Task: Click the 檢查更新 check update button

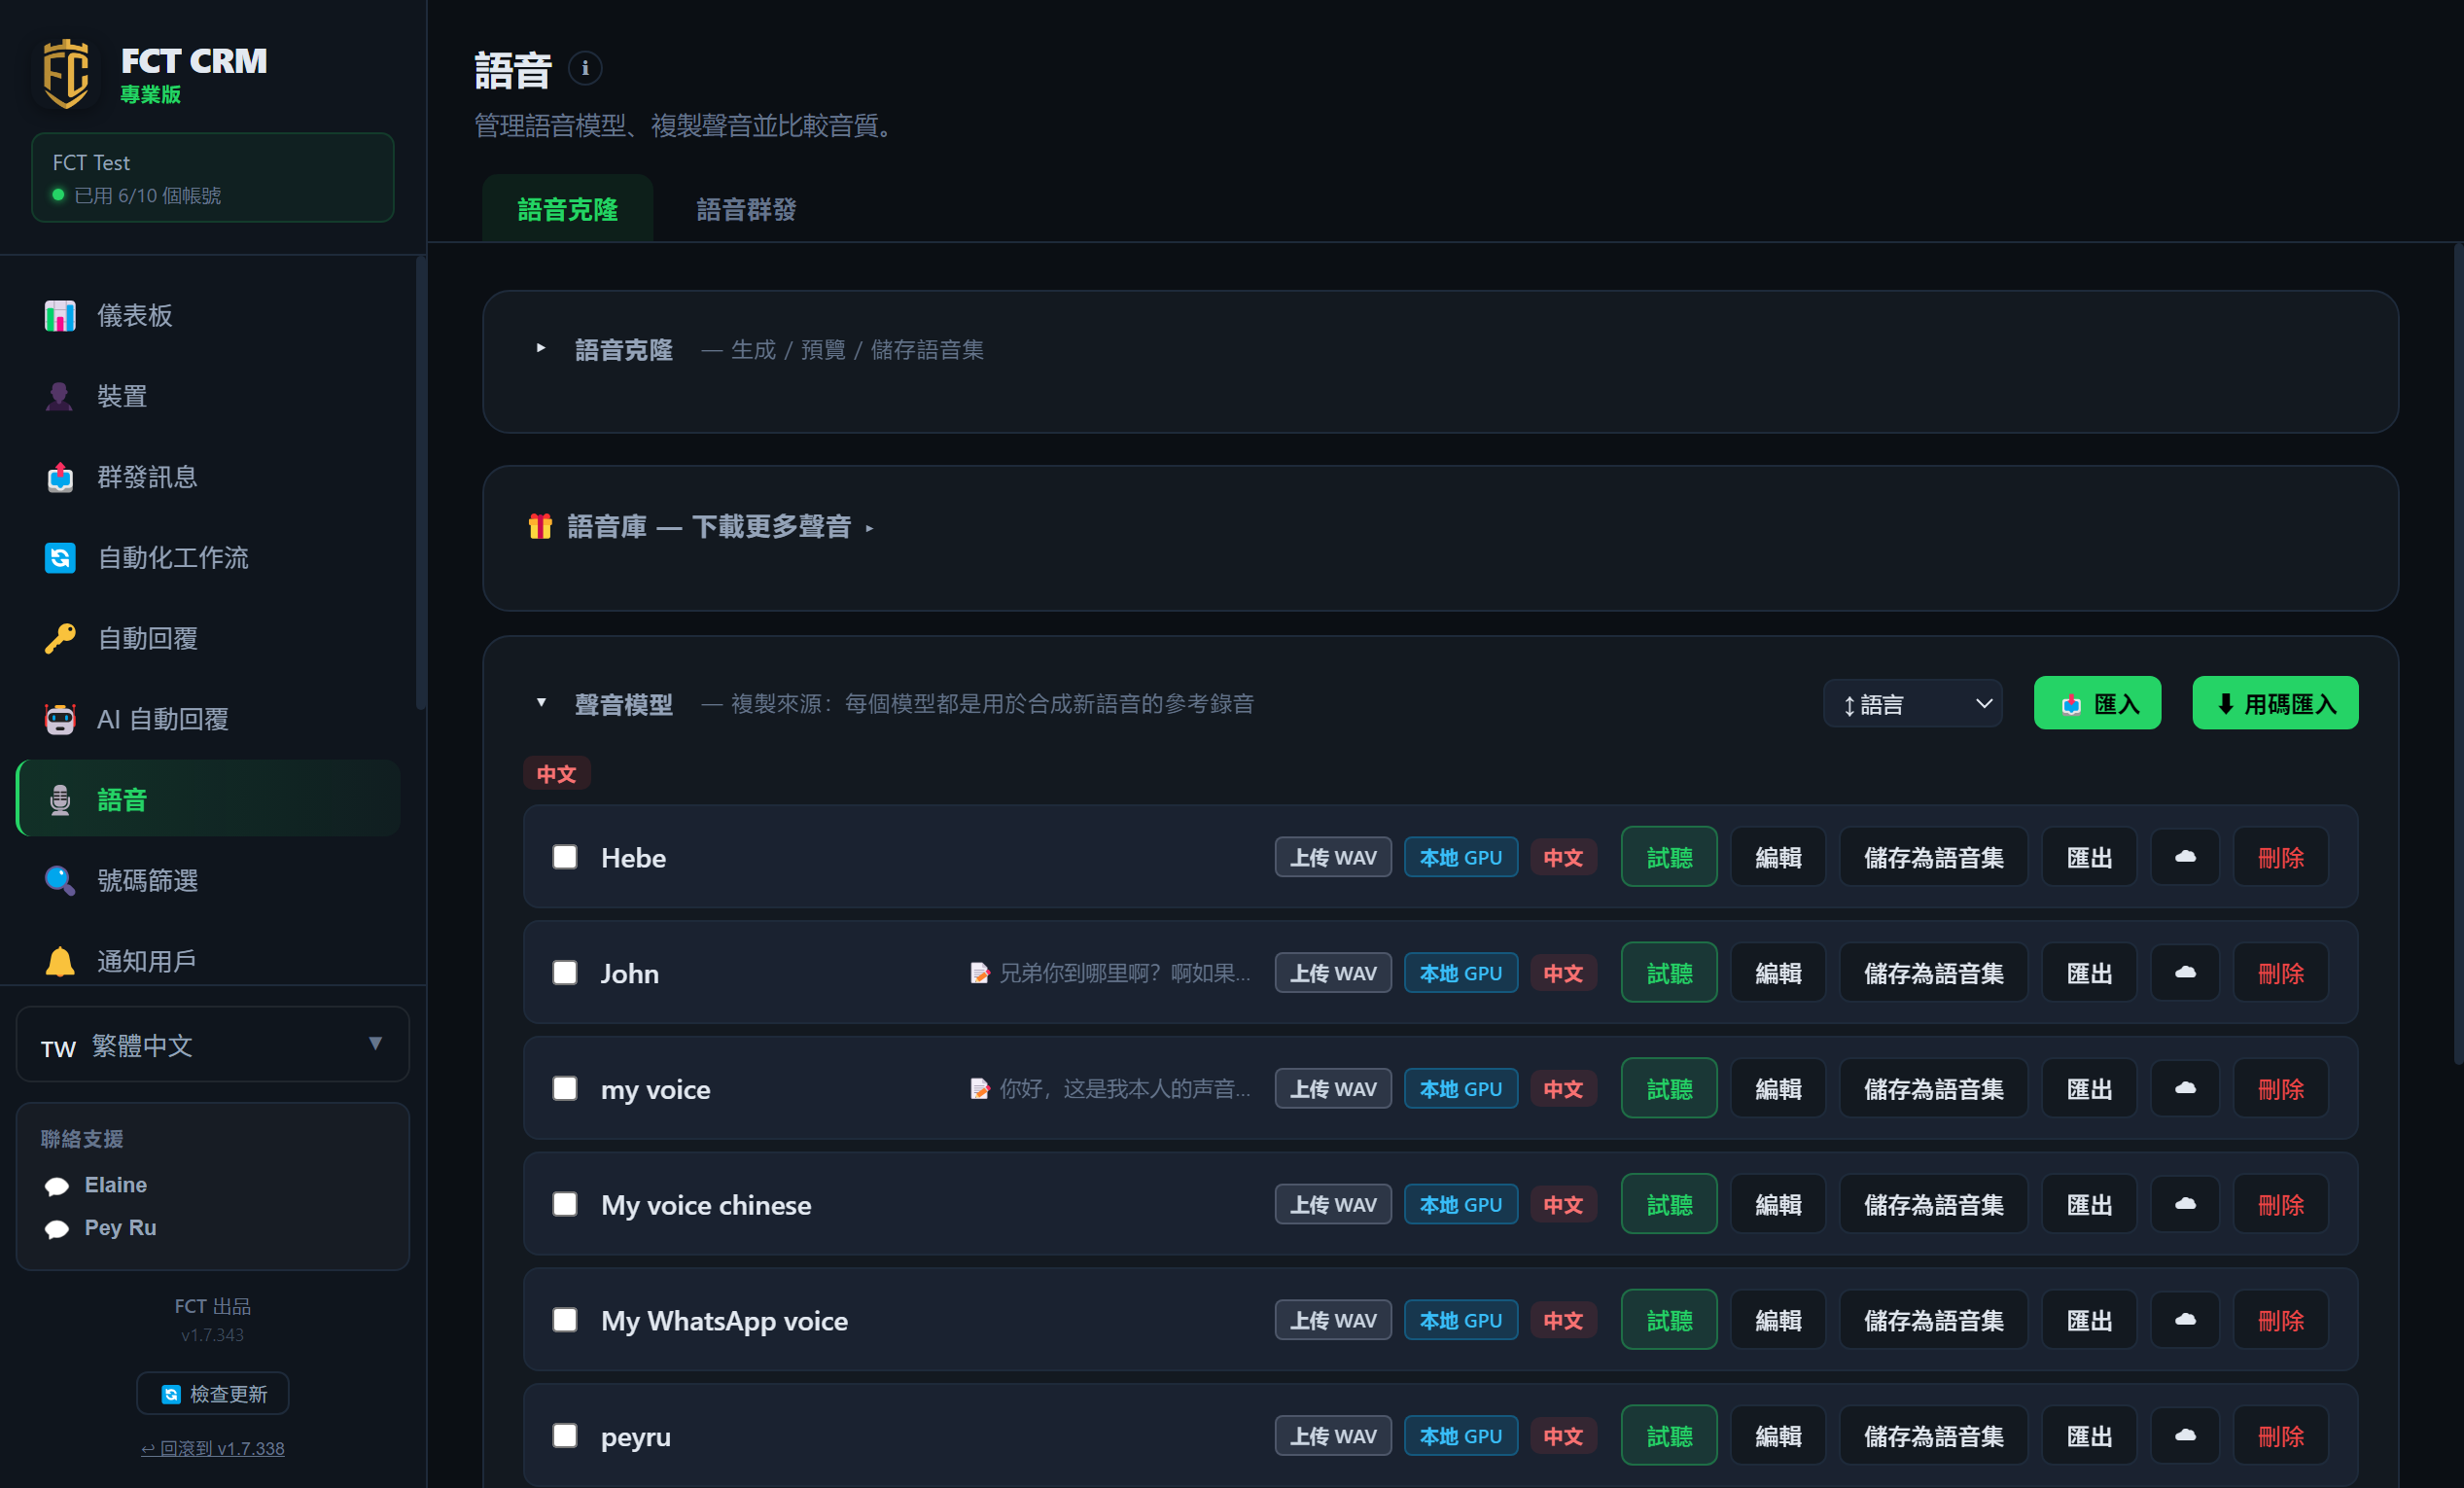Action: [x=213, y=1394]
